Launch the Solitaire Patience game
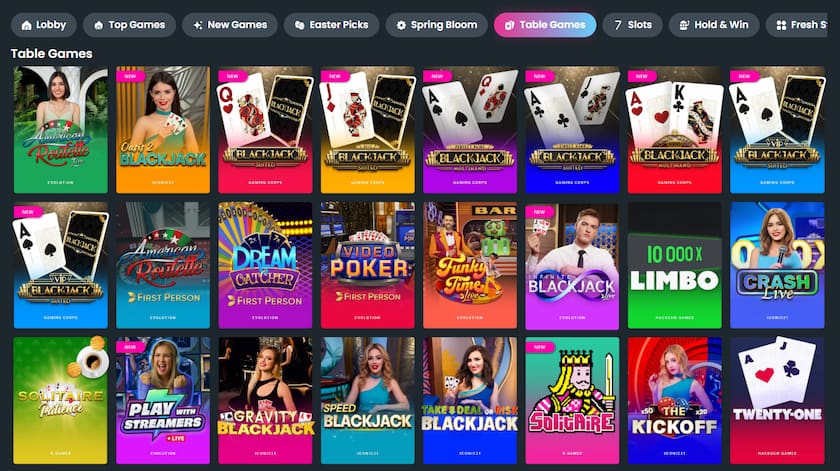 tap(61, 400)
